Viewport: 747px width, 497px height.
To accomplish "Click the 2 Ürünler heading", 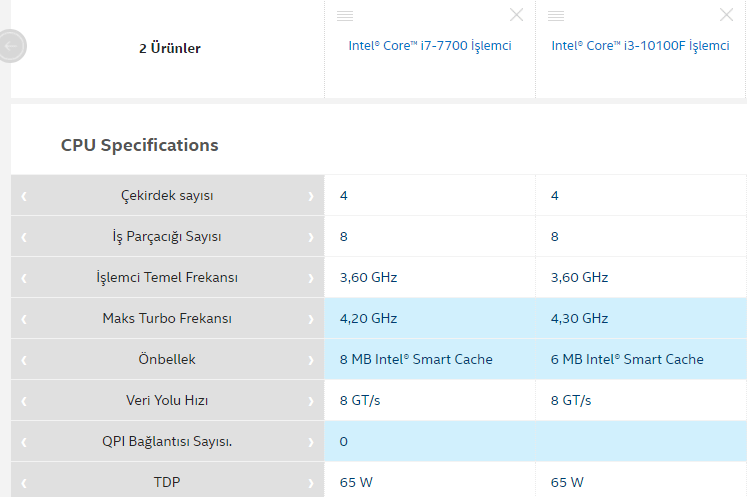I will [x=170, y=48].
